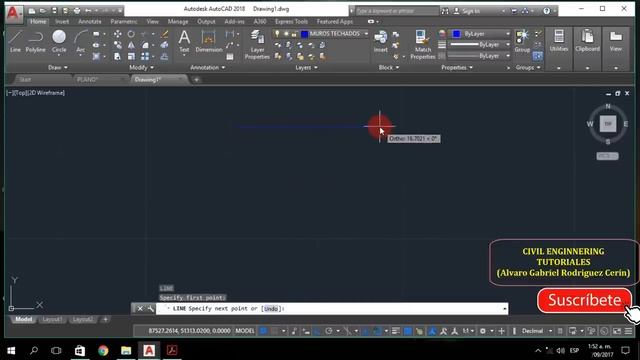Open the MUROS TECHADOS layer dropdown
The width and height of the screenshot is (640, 360).
(x=366, y=34)
